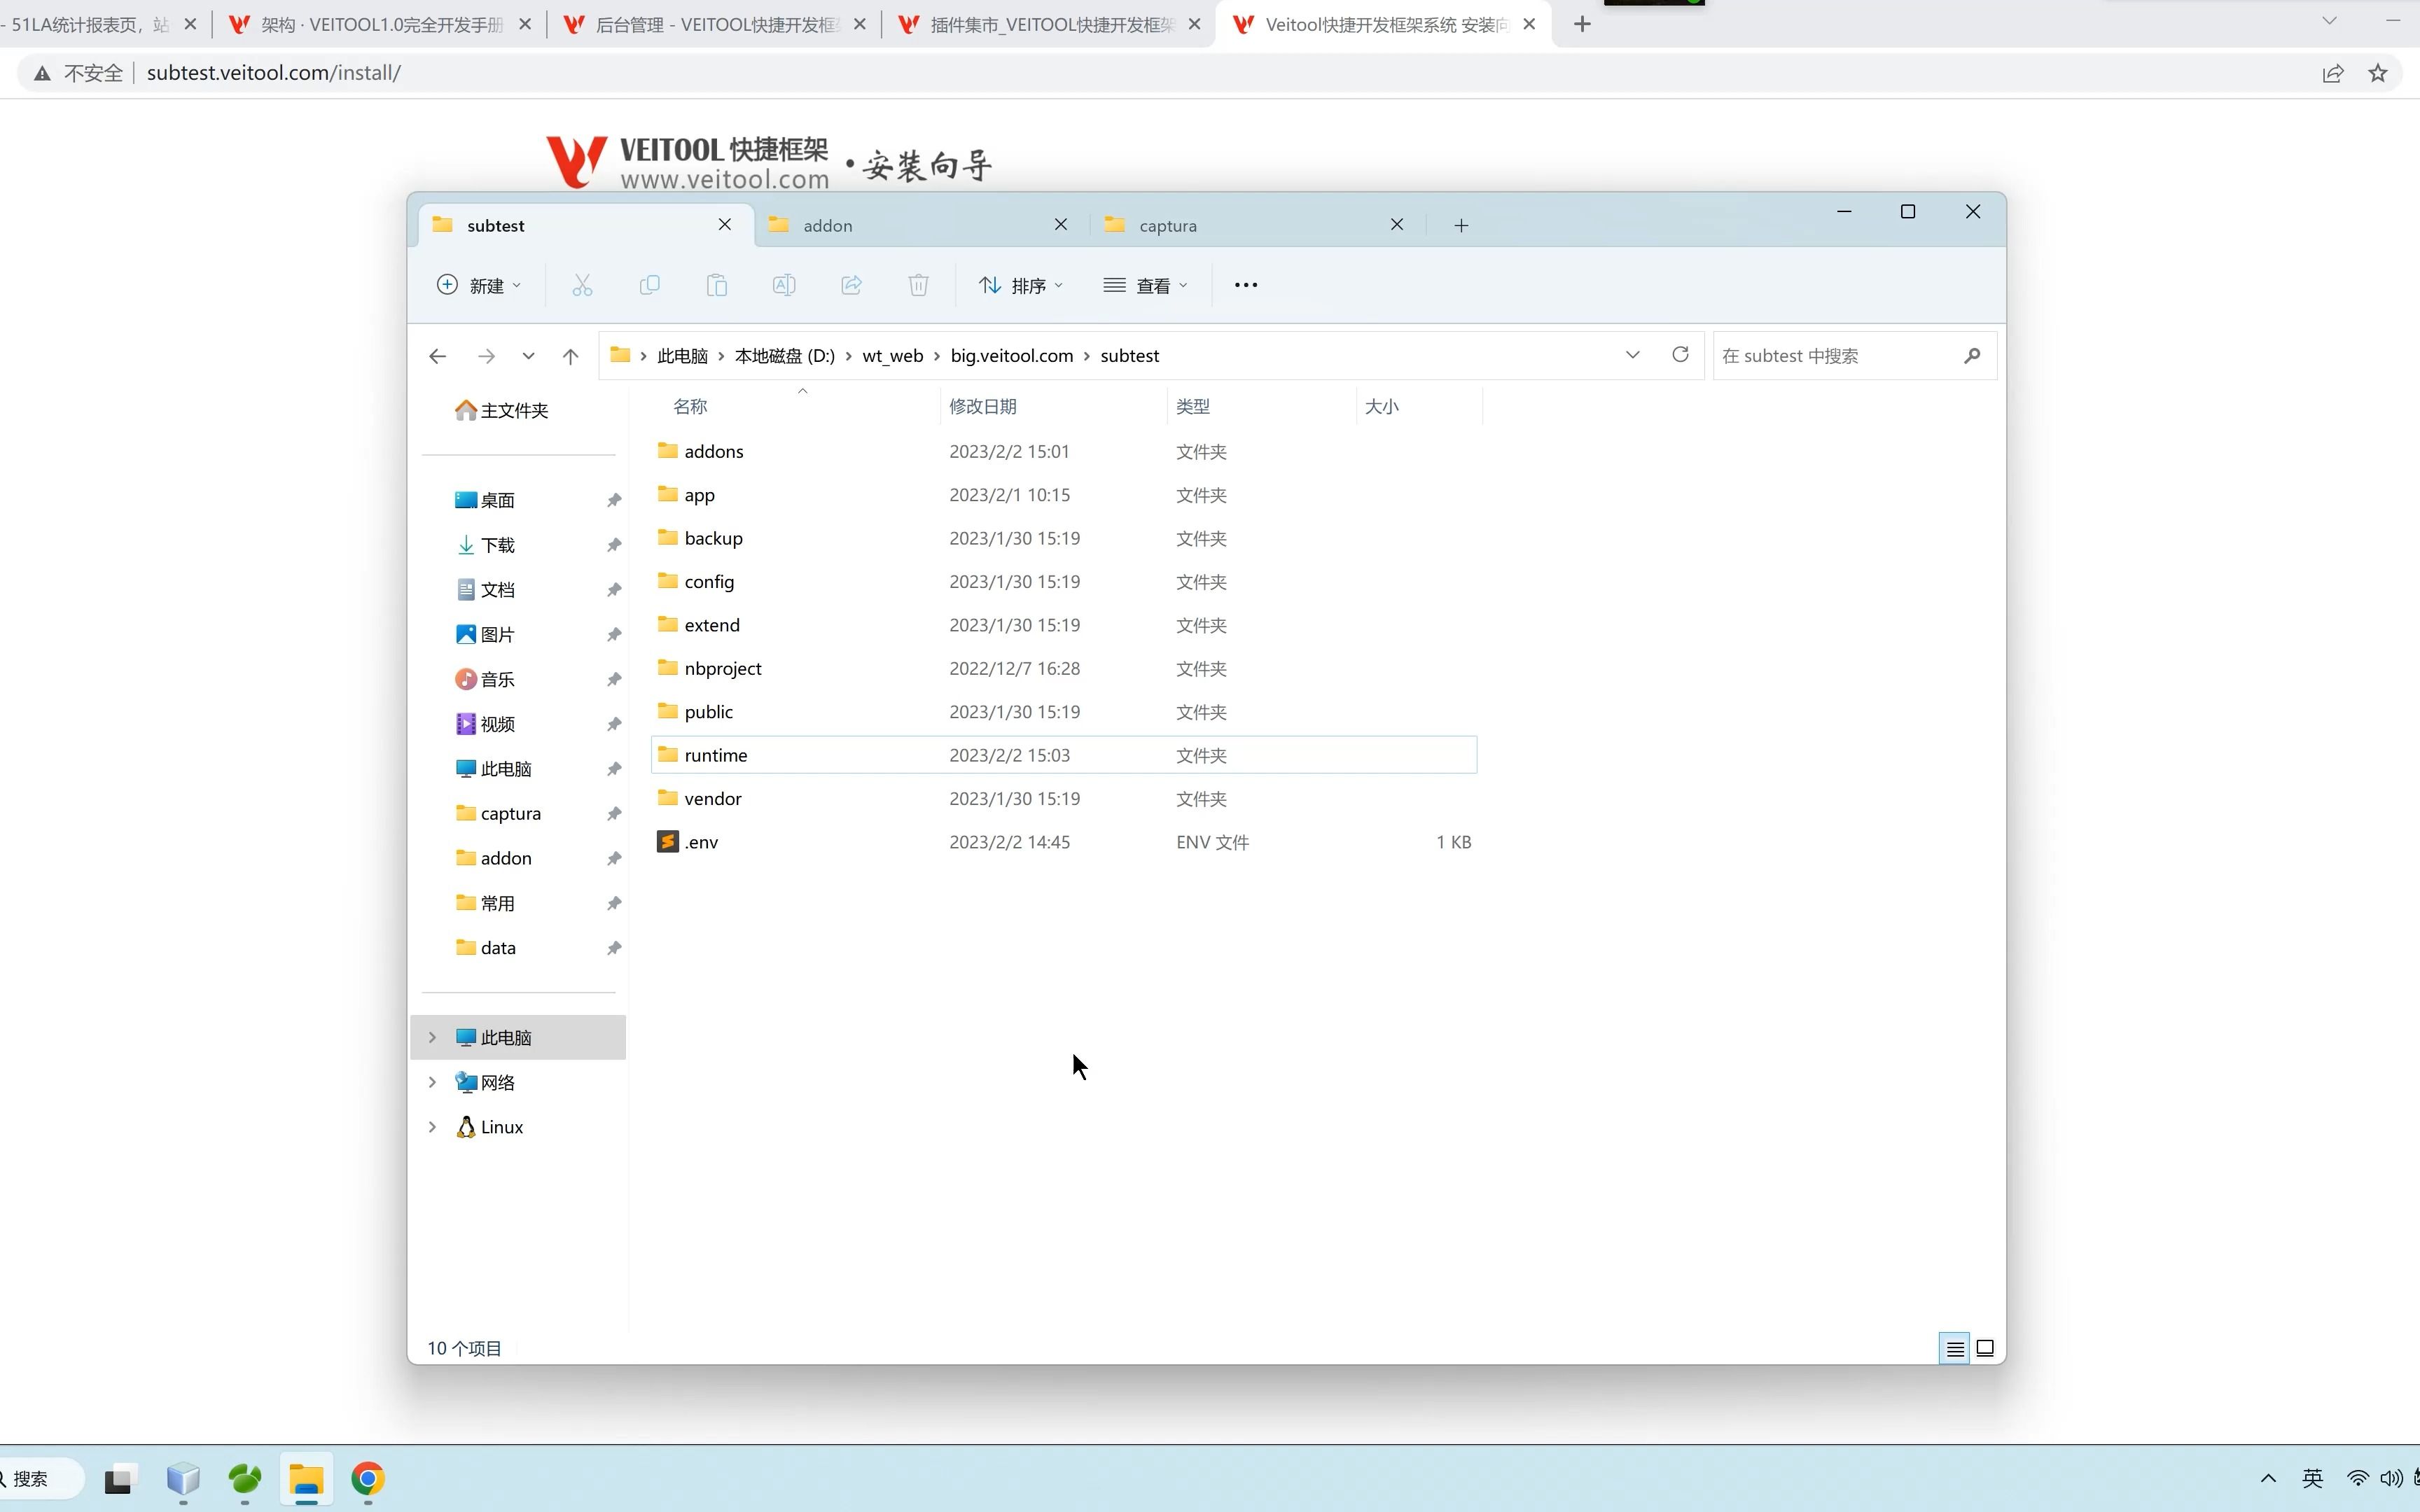2420x1512 pixels.
Task: Open the green leaf app on taskbar
Action: pos(245,1478)
